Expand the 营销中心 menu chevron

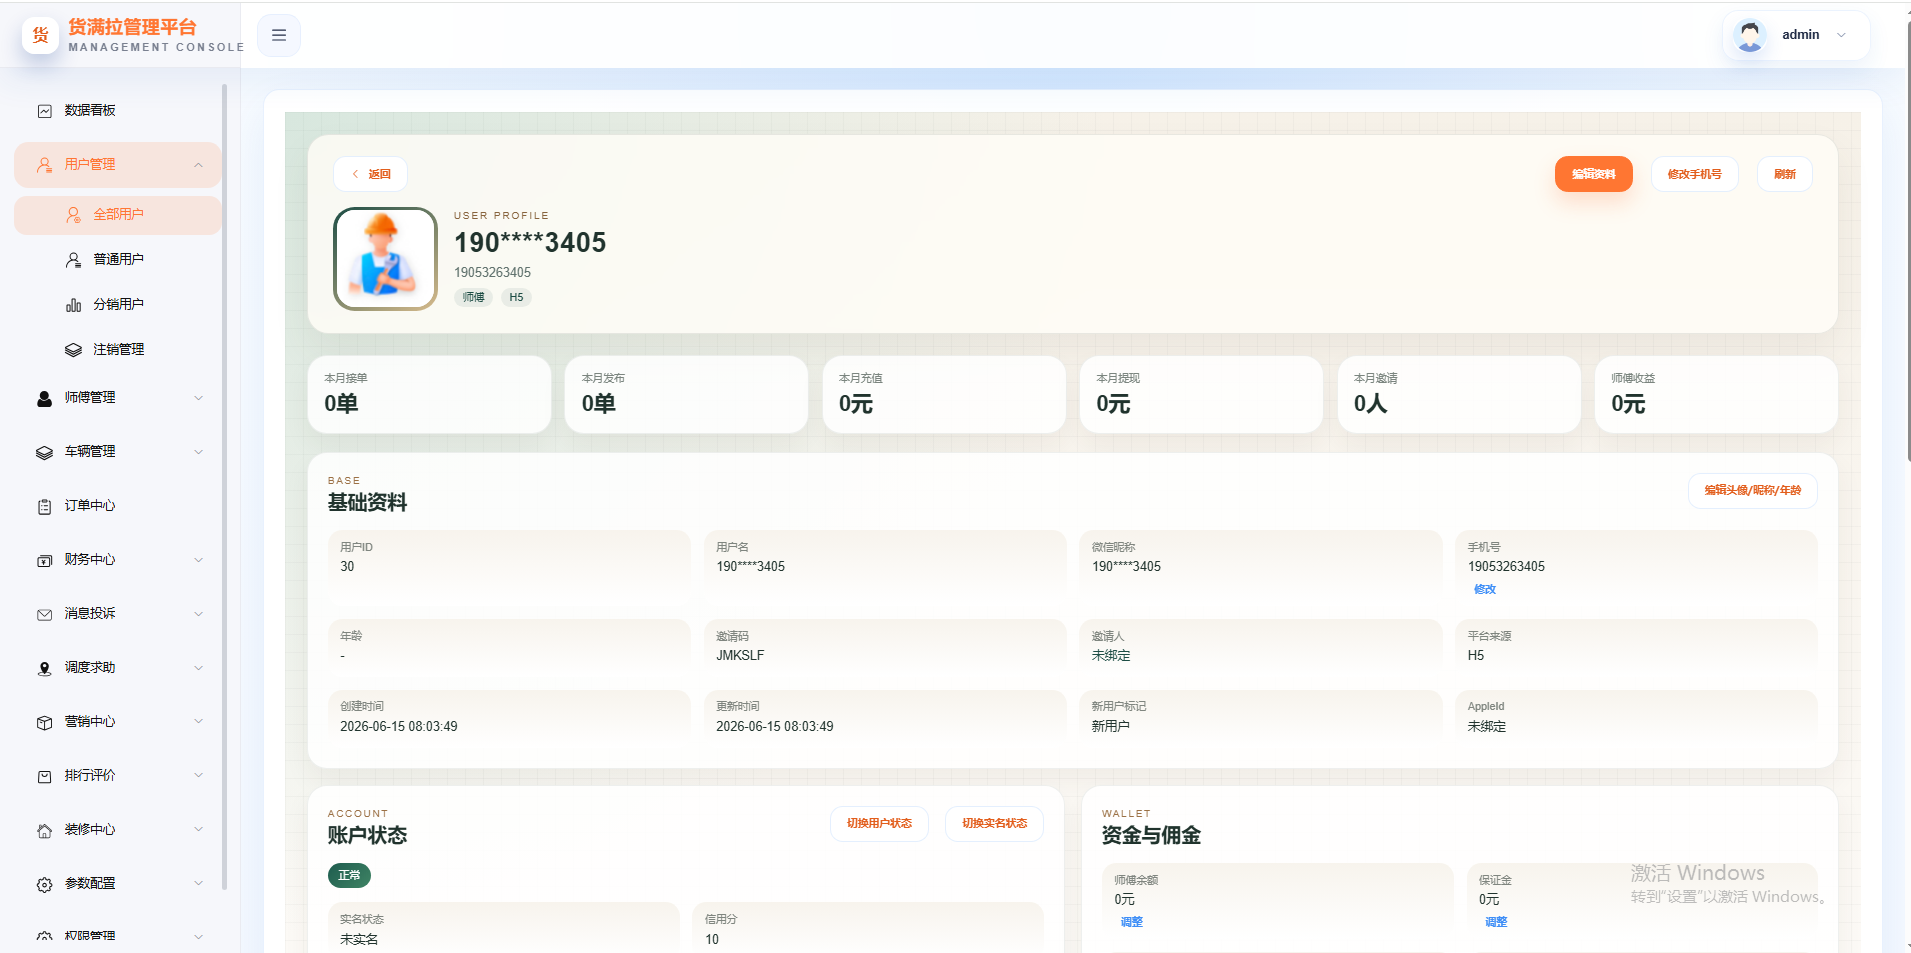[198, 722]
